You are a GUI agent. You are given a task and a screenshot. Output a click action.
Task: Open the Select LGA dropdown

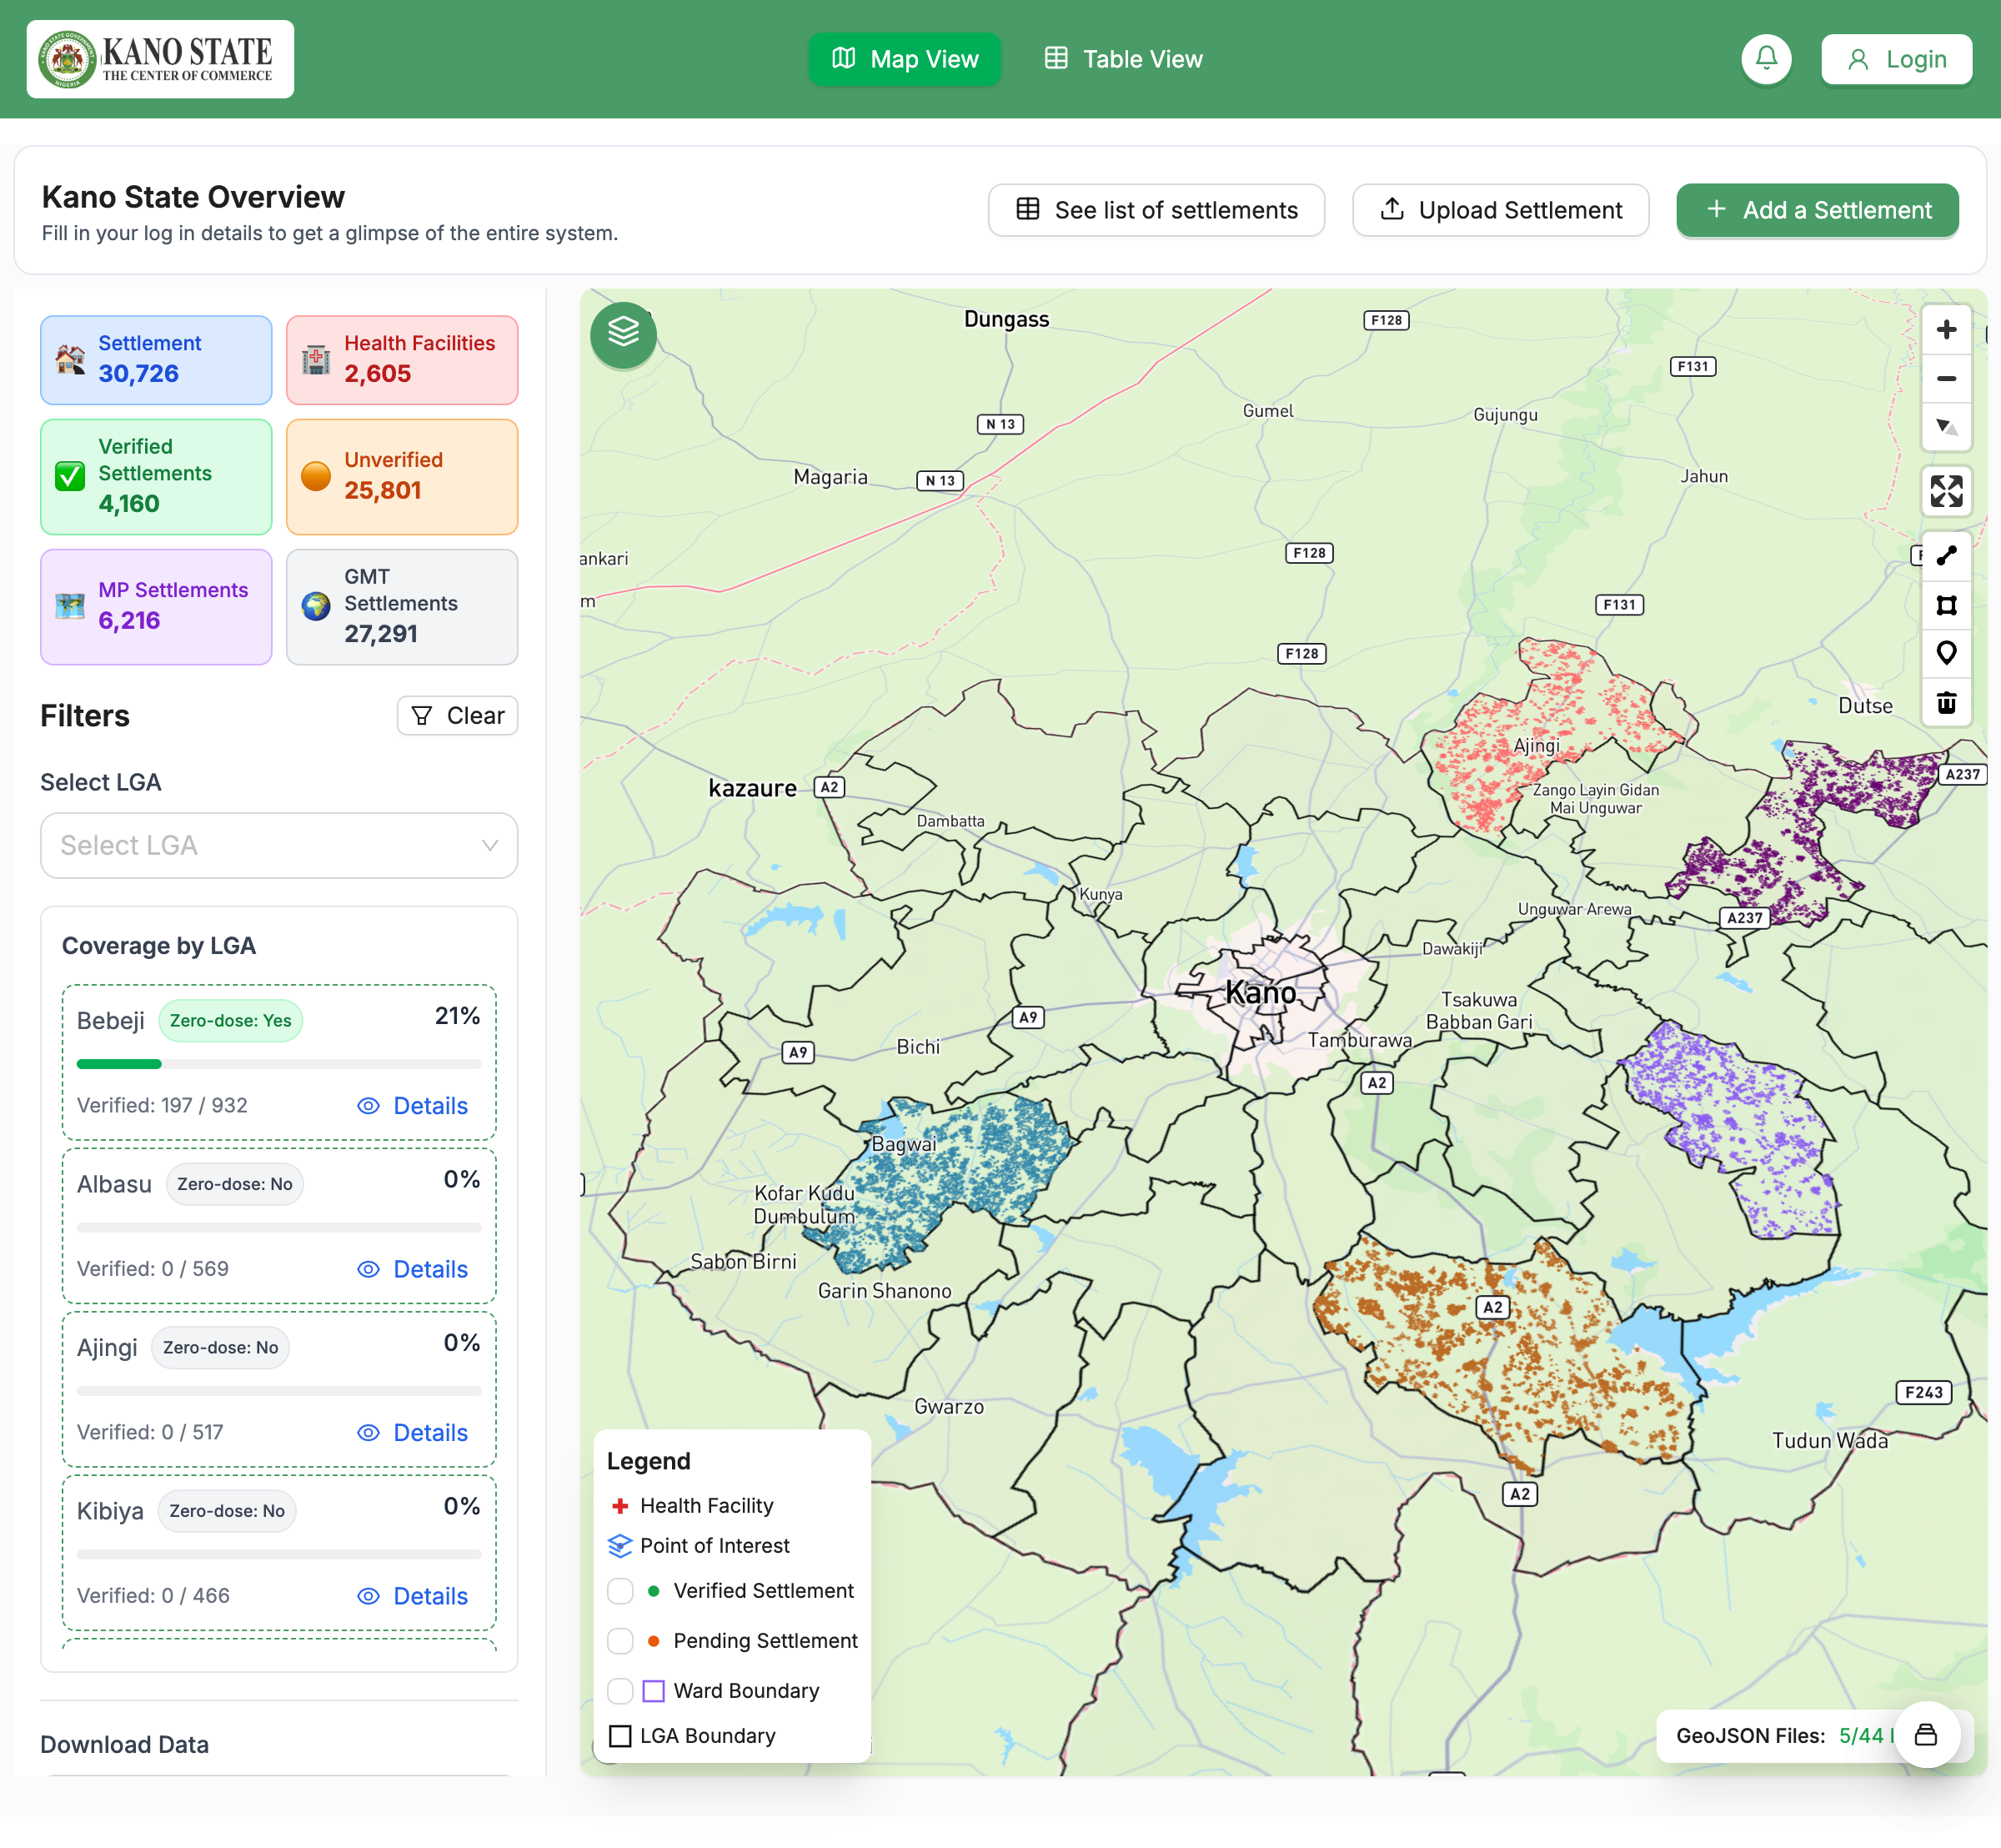click(x=279, y=845)
